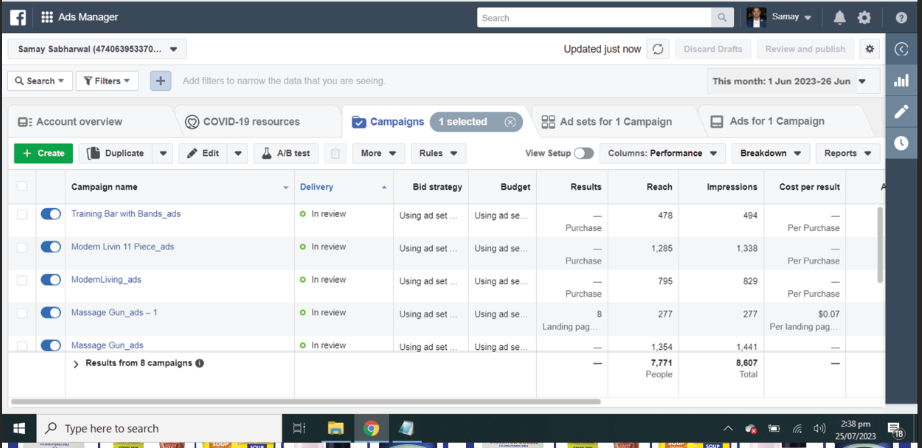Open the history clock panel in right sidebar
The image size is (922, 448).
(x=901, y=142)
